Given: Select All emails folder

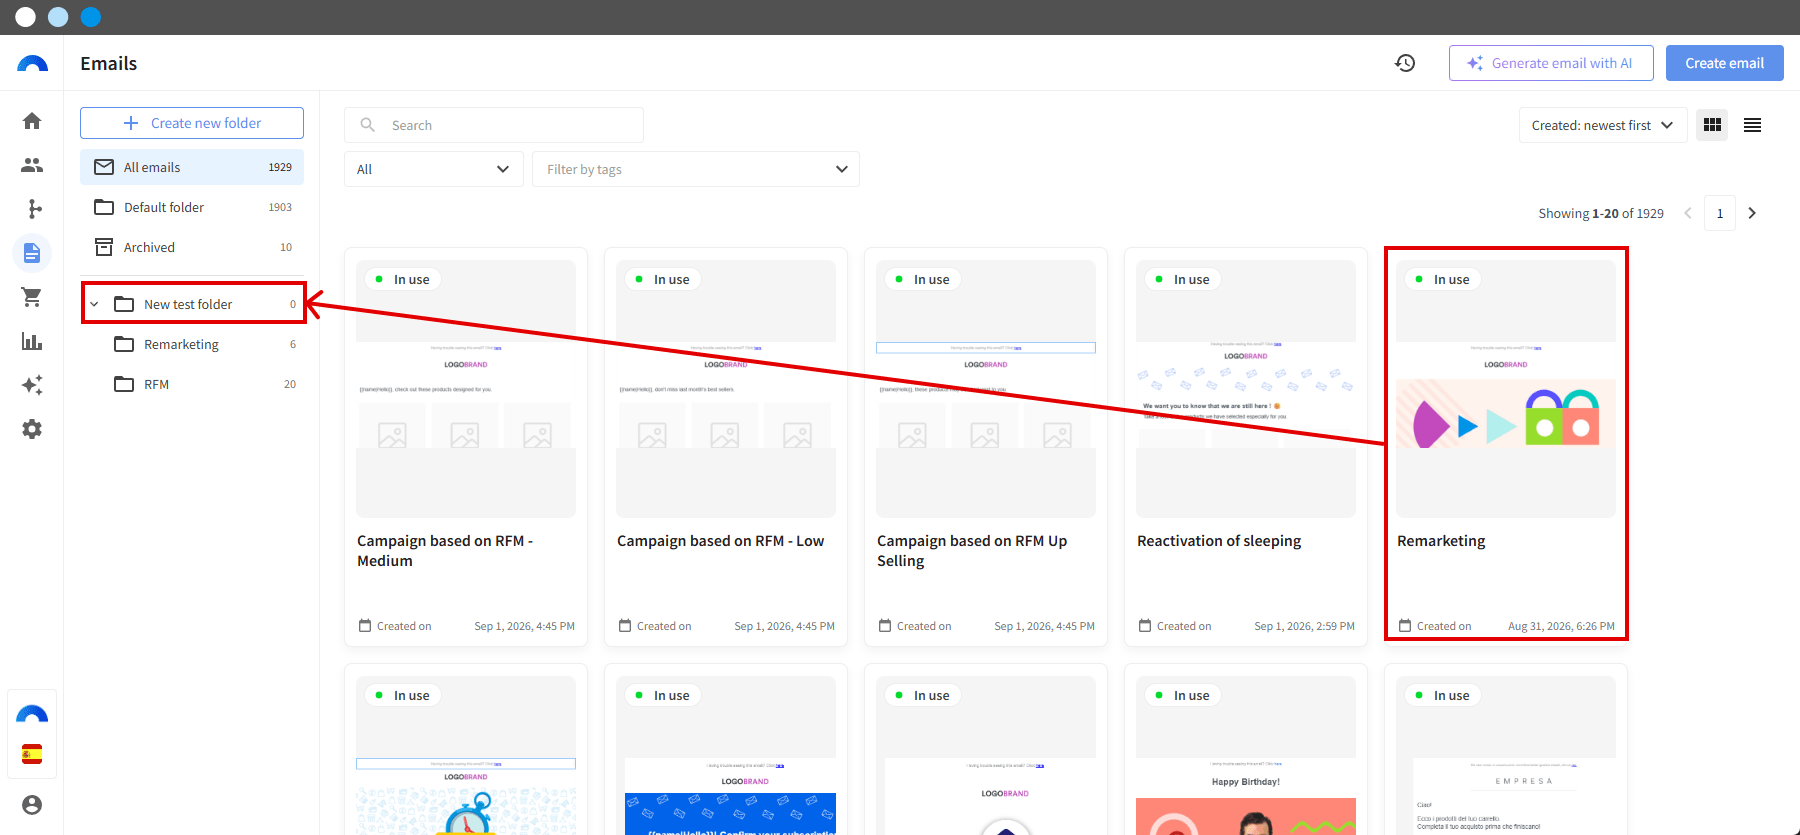Looking at the screenshot, I should pos(192,167).
